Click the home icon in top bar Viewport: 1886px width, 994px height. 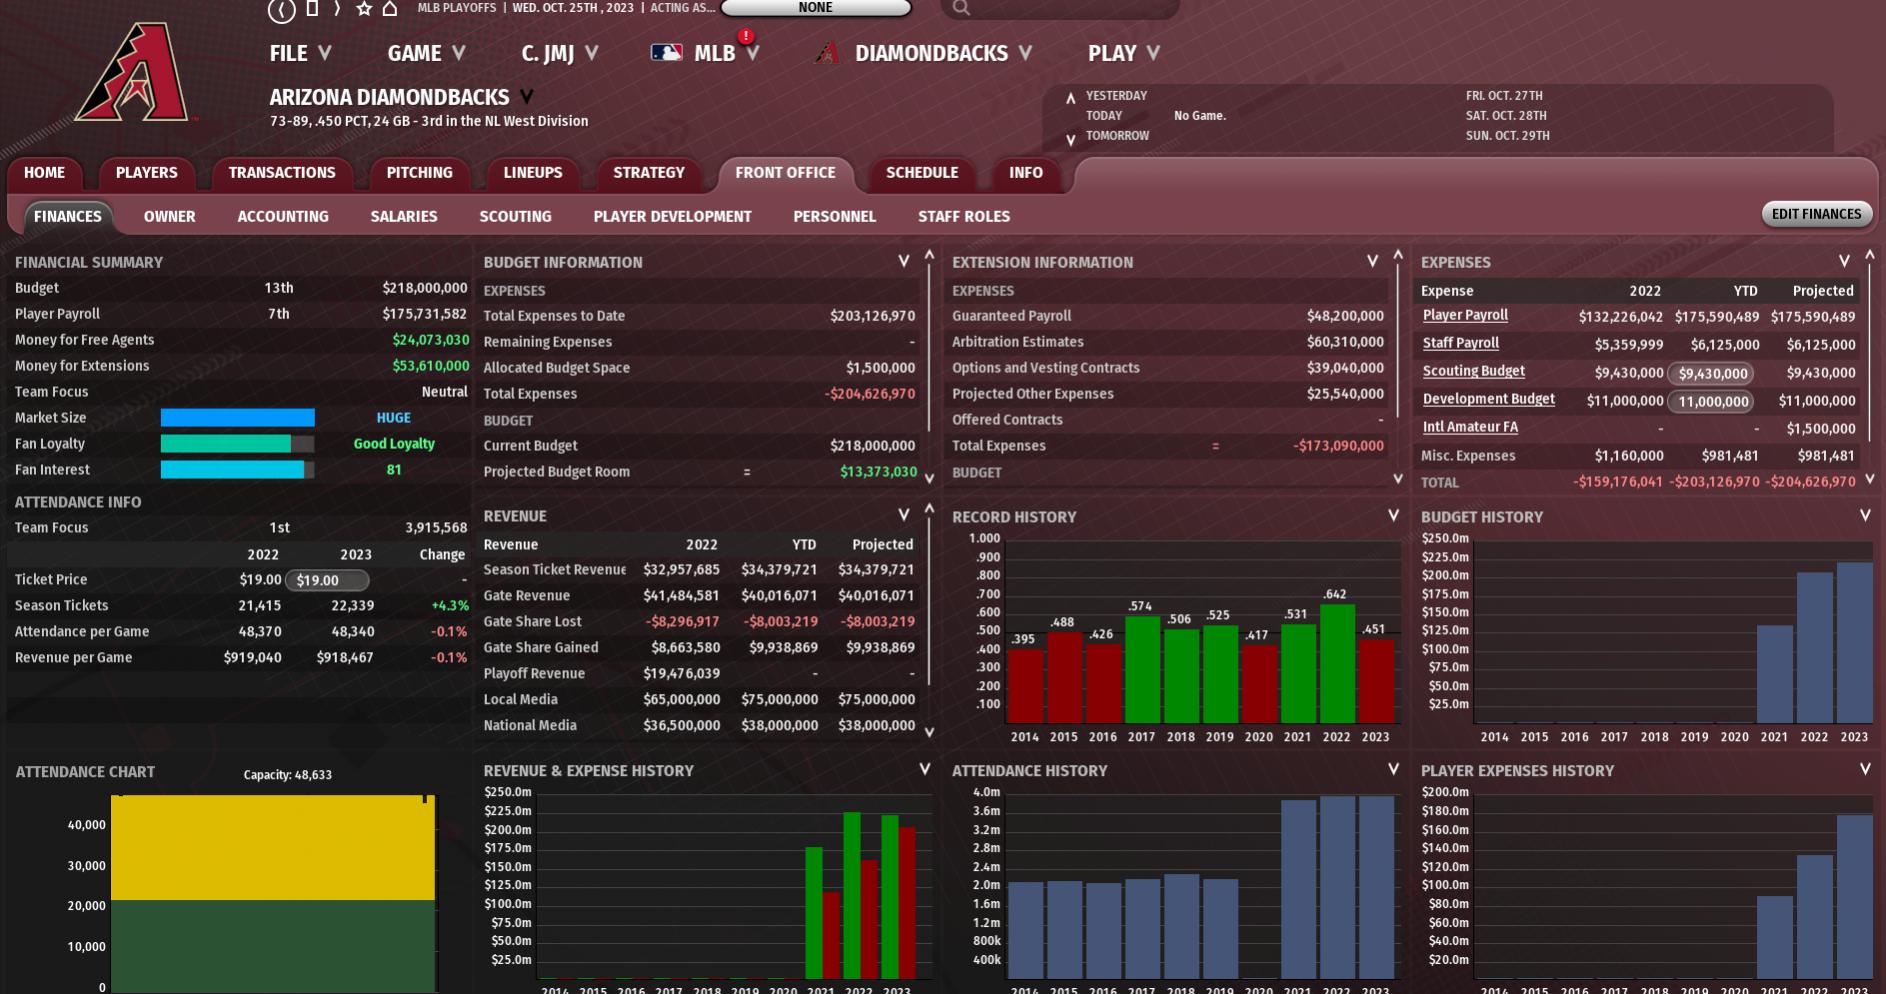[390, 9]
